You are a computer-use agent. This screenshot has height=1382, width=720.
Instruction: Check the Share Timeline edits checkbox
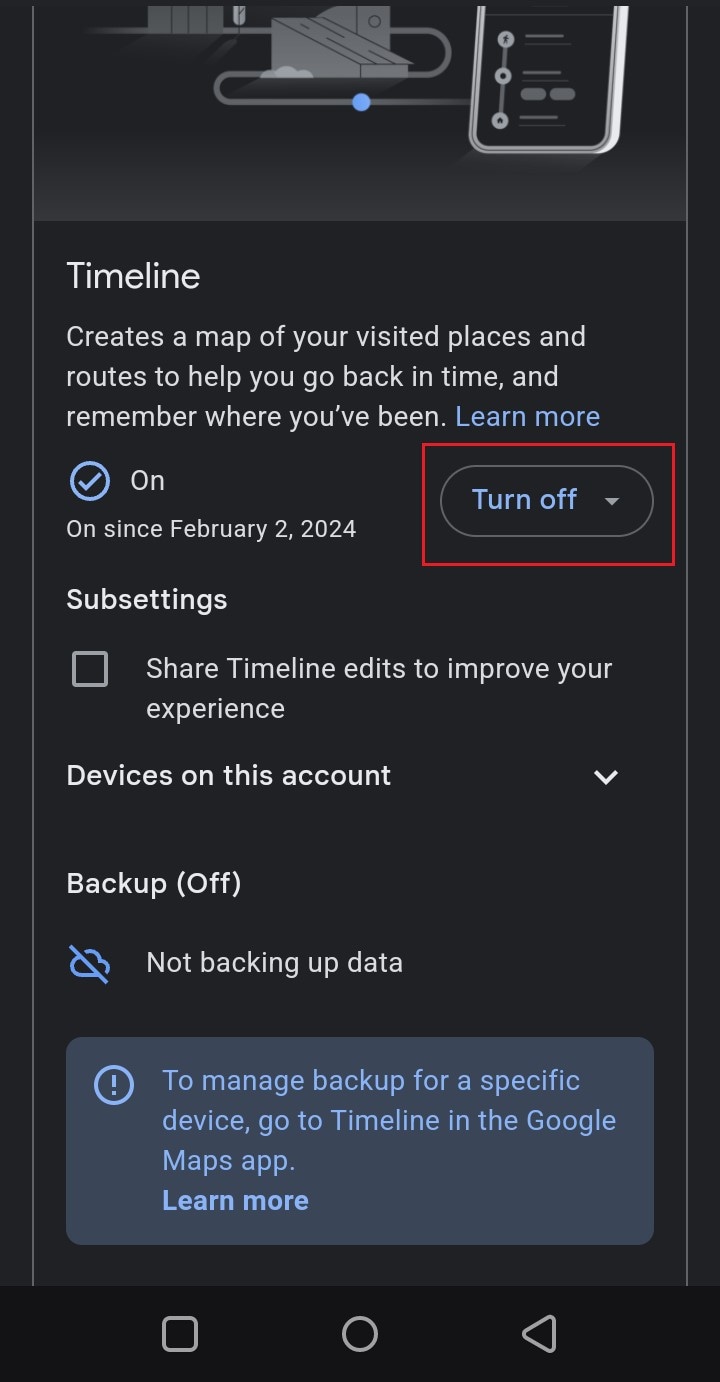(90, 669)
